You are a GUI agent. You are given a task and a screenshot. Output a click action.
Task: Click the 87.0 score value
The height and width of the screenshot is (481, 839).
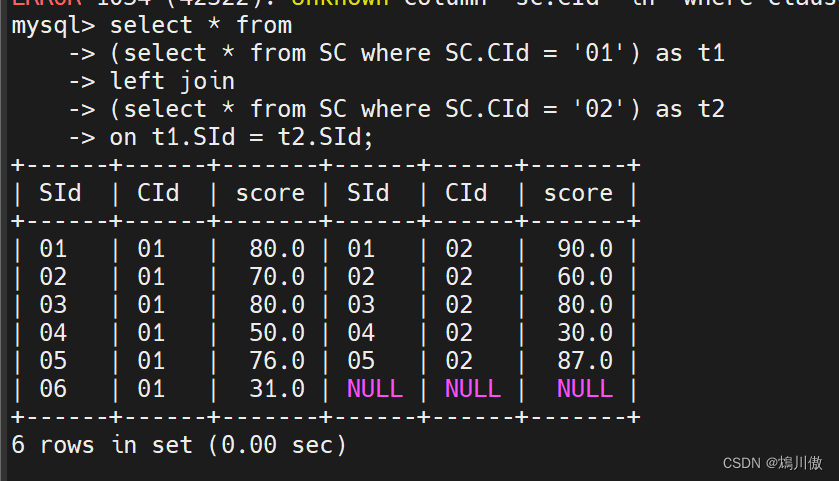585,361
